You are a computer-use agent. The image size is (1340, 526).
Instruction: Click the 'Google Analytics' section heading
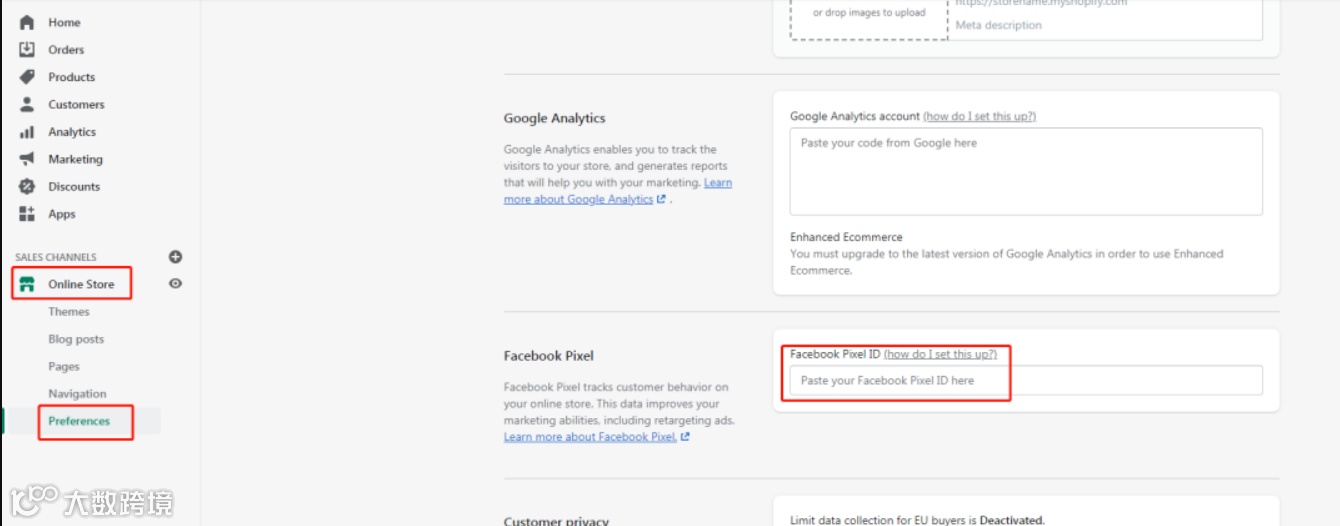click(x=555, y=118)
